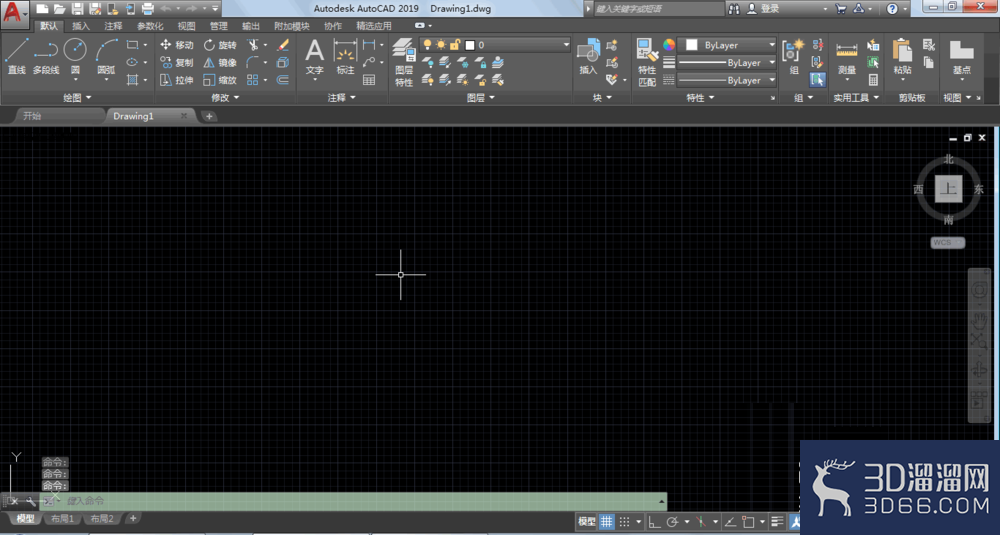Image resolution: width=1000 pixels, height=535 pixels.
Task: Add a new drawing tab with plus button
Action: coord(209,116)
